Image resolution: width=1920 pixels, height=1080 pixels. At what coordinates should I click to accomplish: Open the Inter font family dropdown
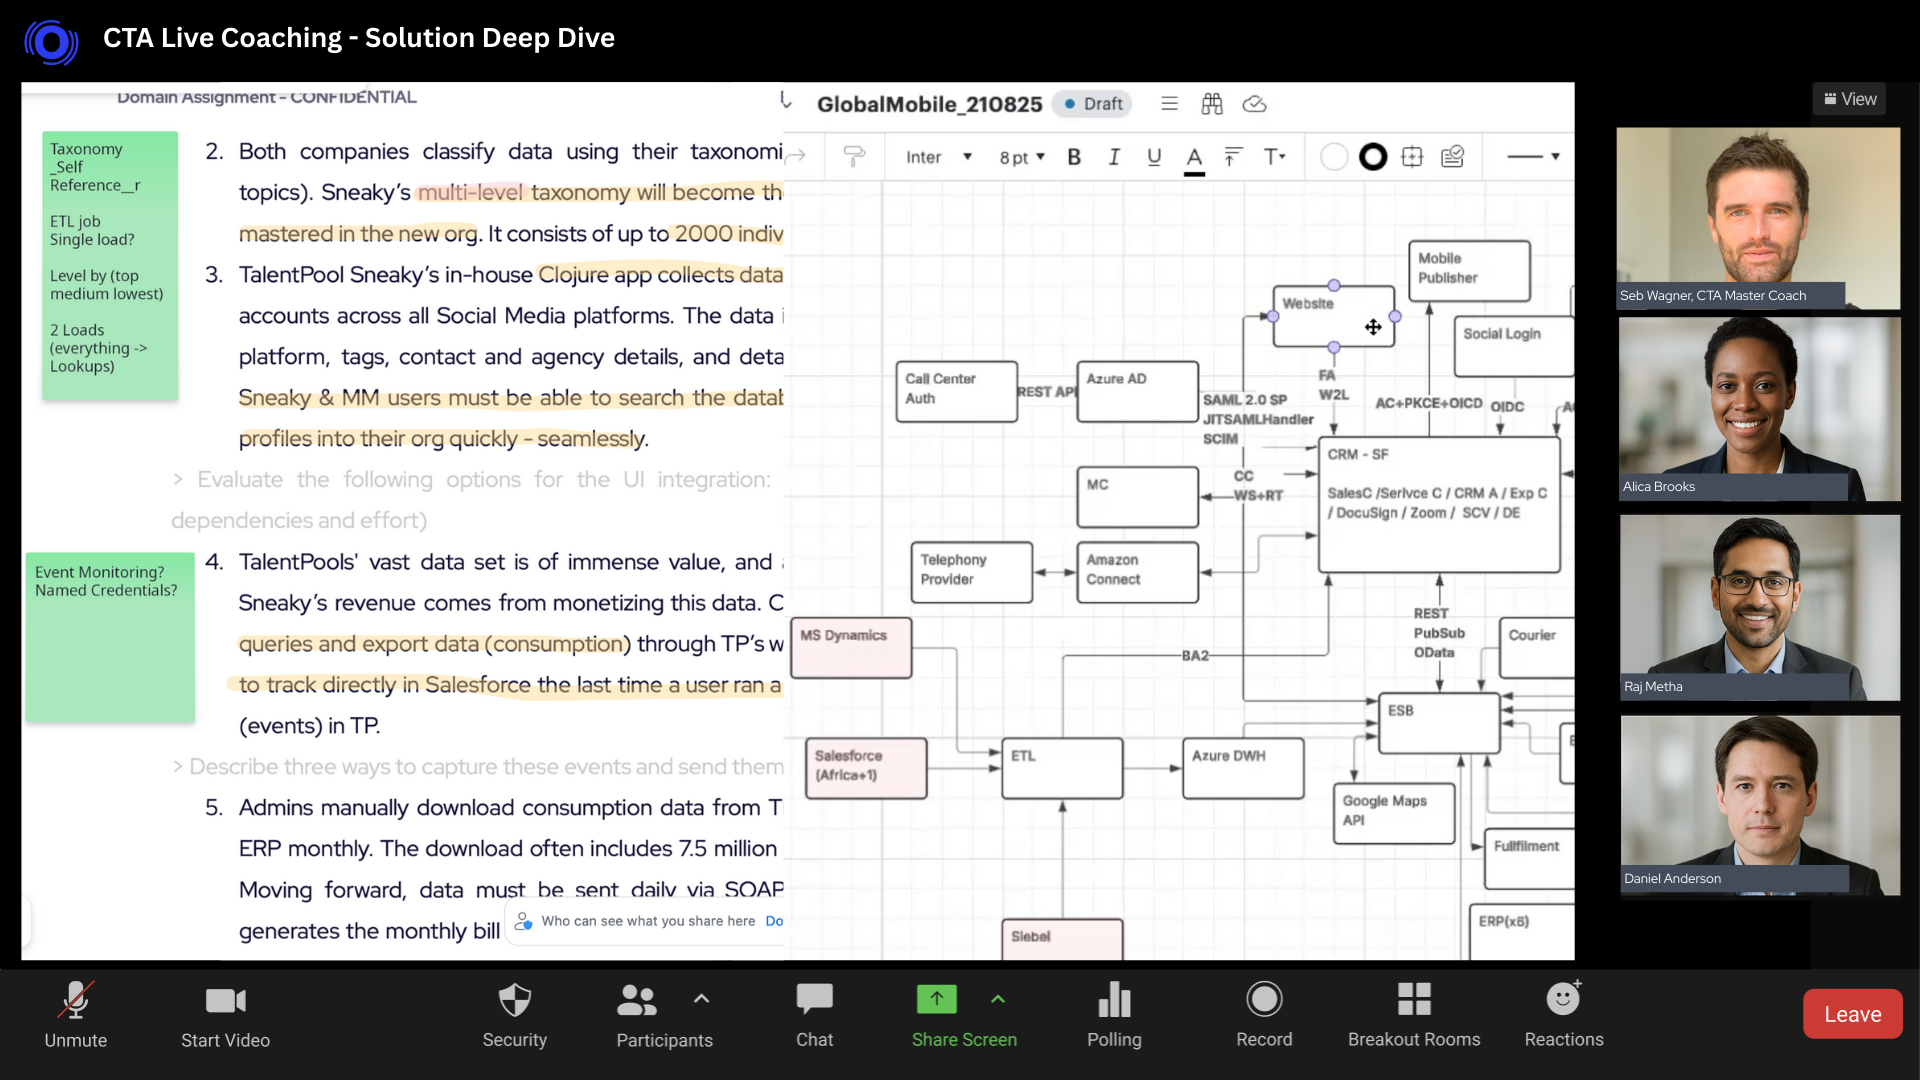(x=938, y=157)
